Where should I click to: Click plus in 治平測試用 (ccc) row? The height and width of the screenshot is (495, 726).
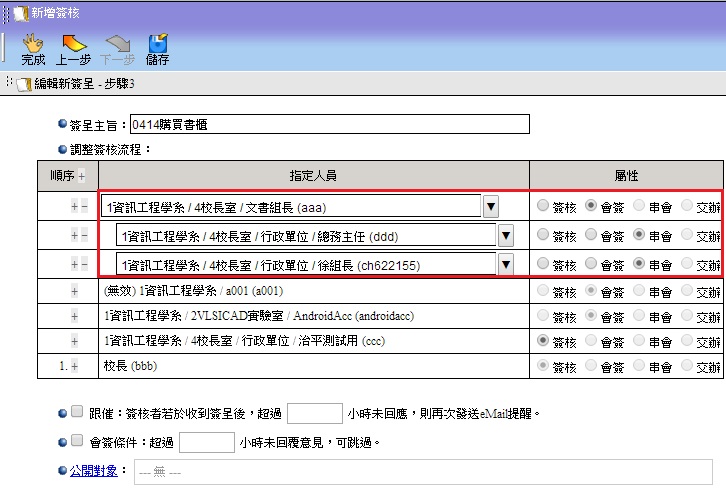74,341
